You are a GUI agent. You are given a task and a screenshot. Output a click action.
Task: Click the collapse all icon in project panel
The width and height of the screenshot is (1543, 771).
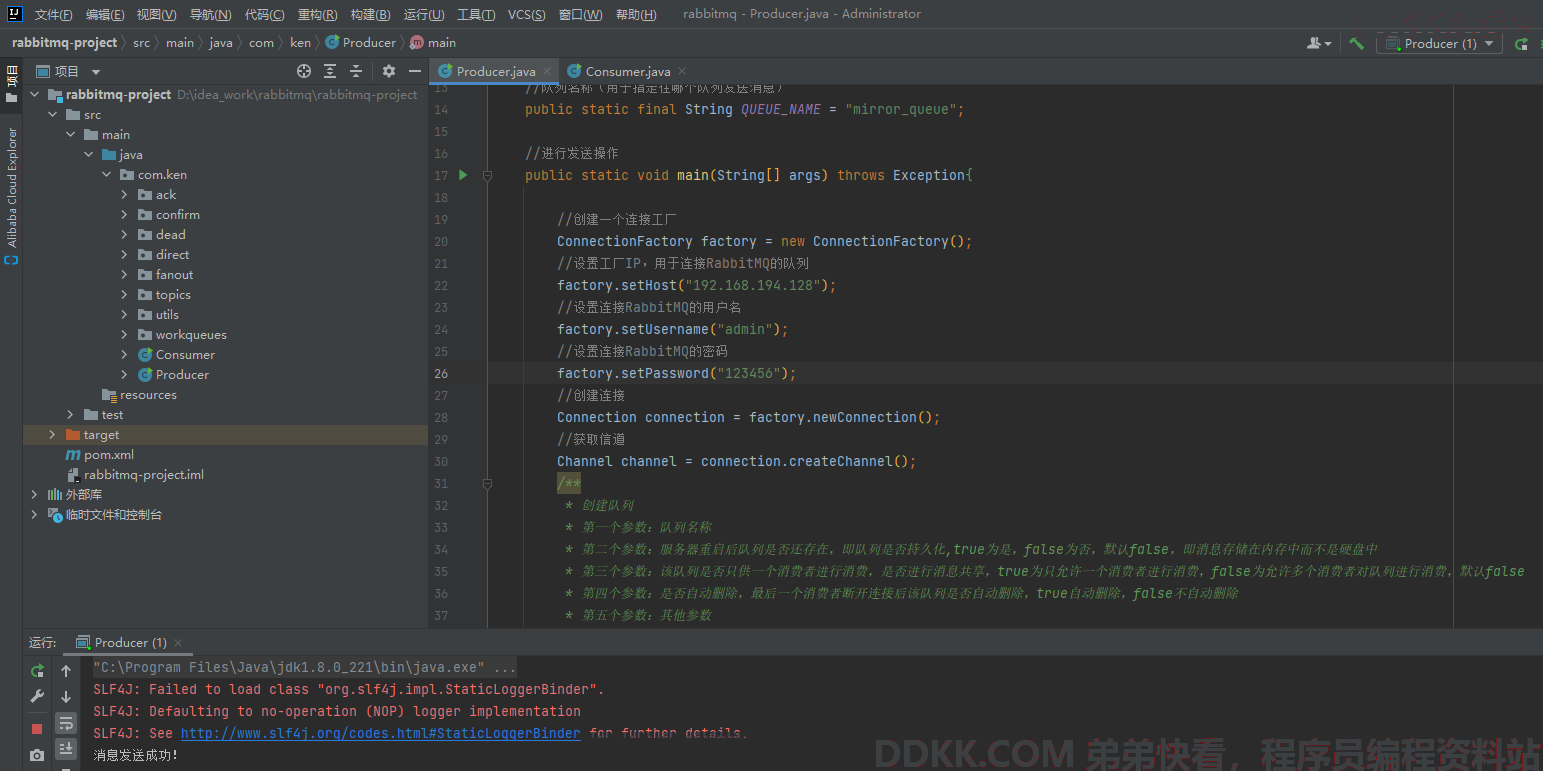pyautogui.click(x=356, y=71)
